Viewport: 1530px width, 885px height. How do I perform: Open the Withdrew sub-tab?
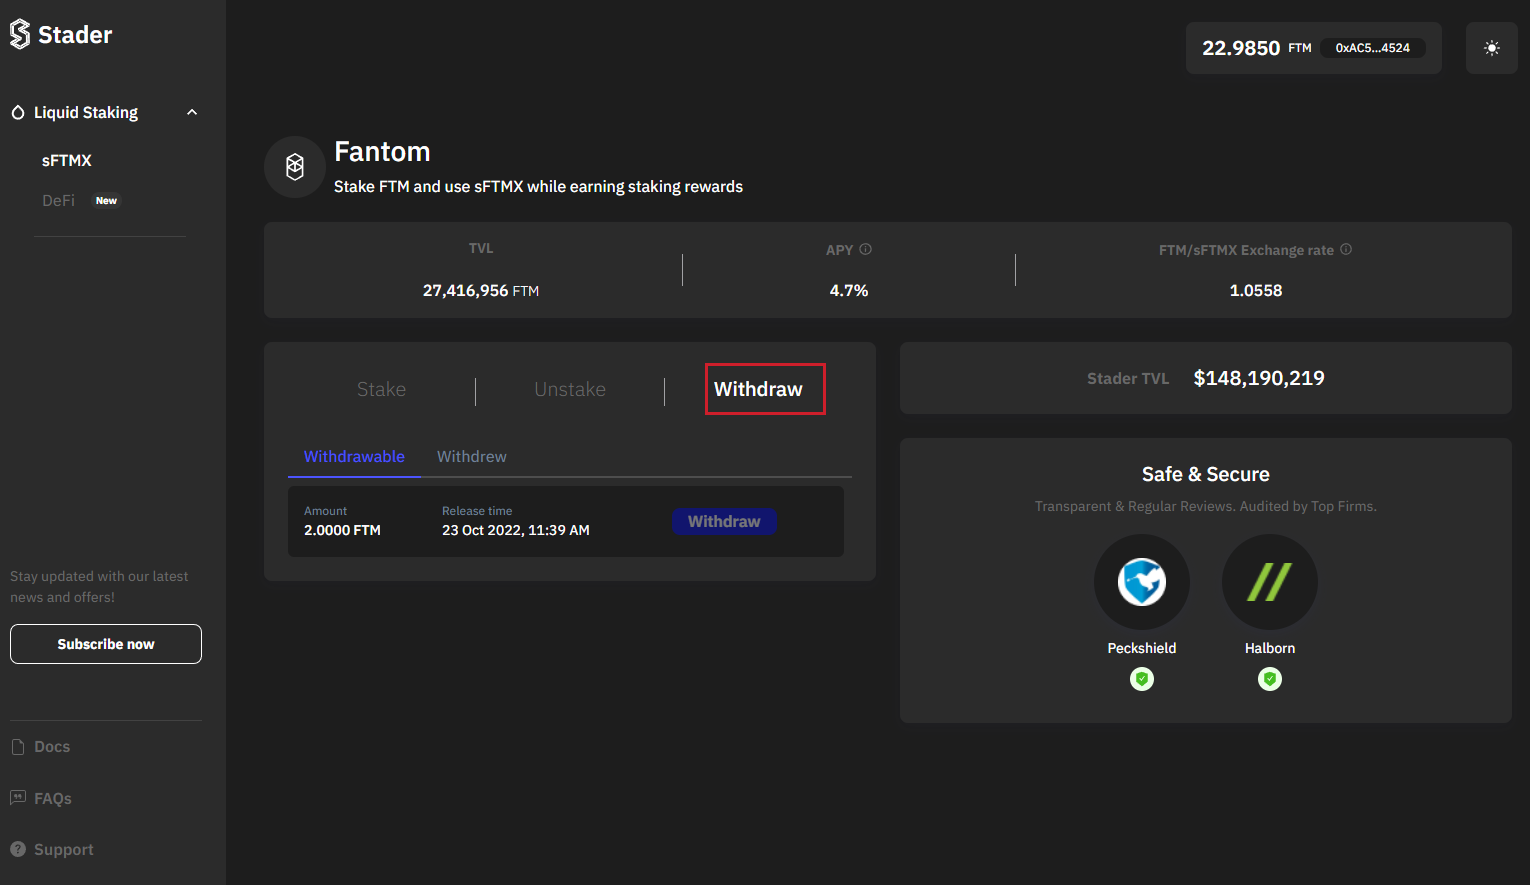click(471, 456)
